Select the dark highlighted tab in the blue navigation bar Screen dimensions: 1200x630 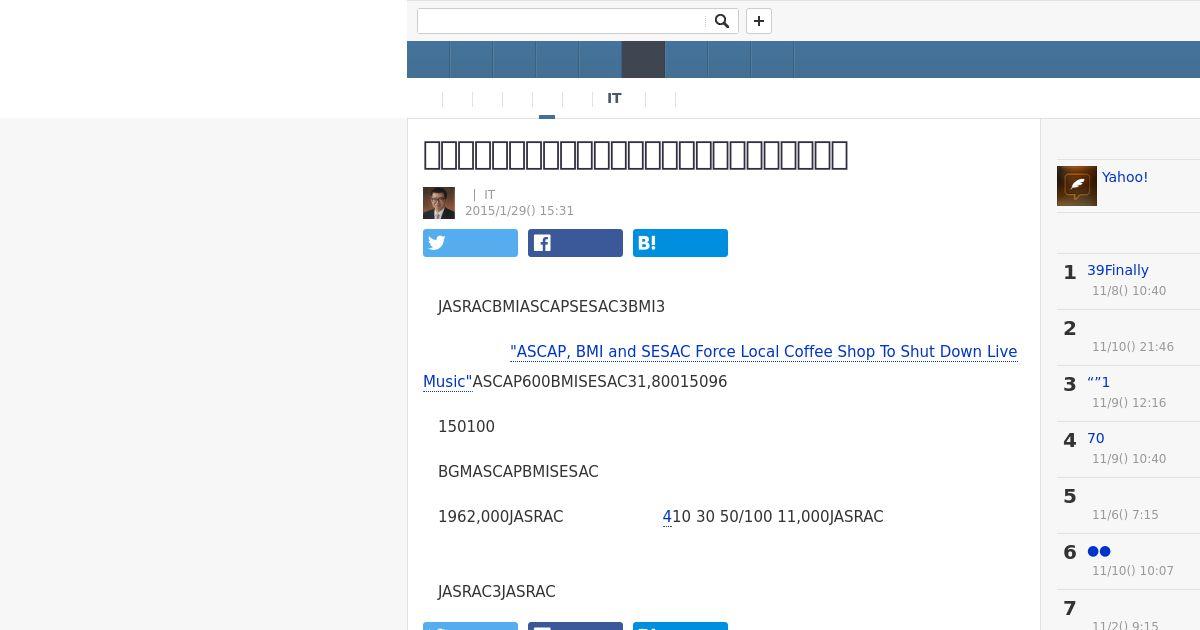click(x=643, y=60)
